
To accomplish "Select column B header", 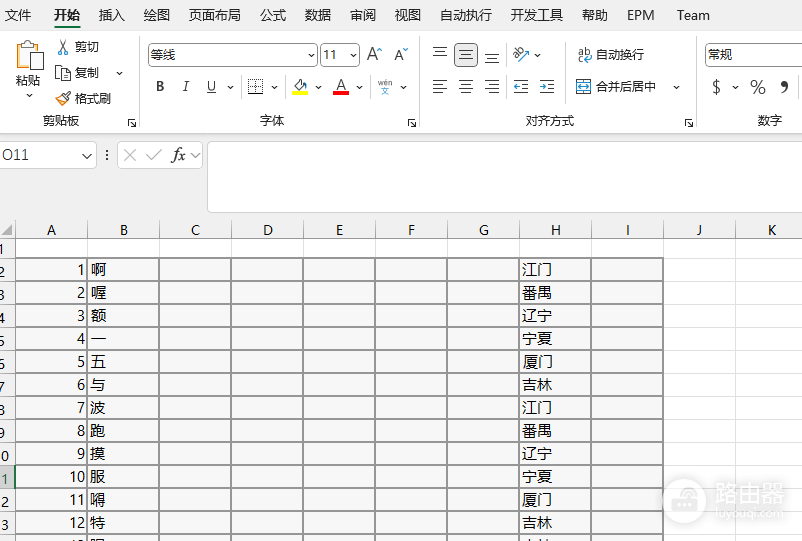I will pyautogui.click(x=123, y=230).
